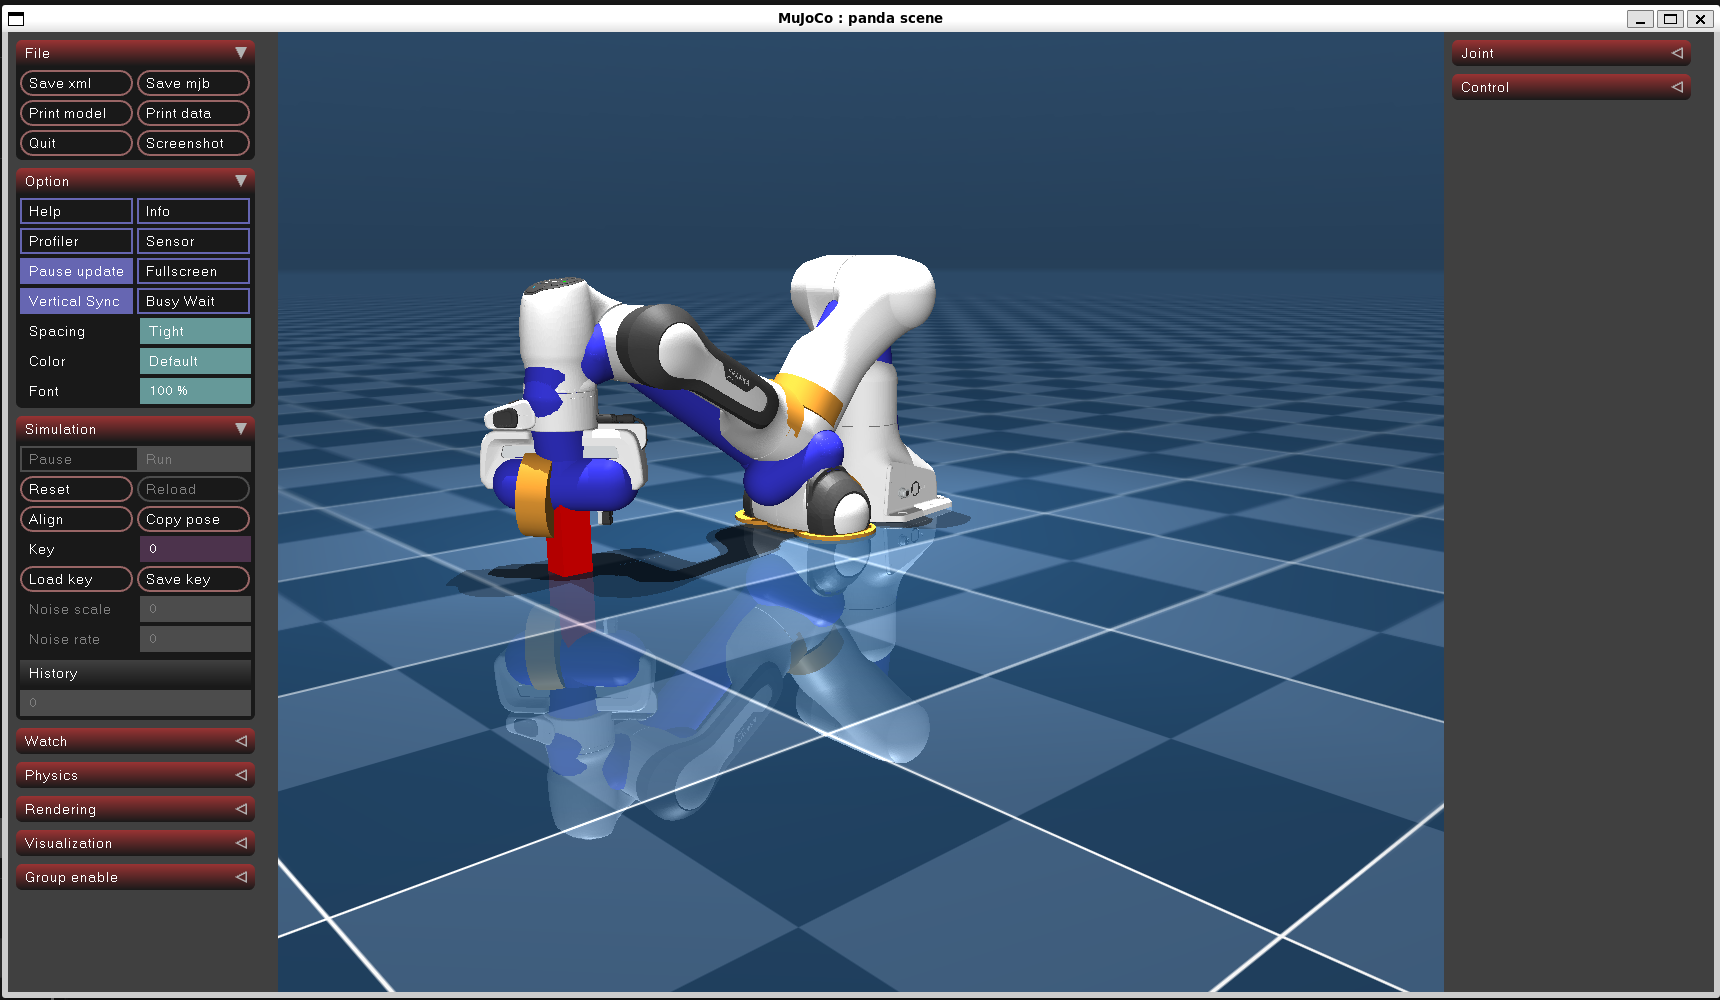This screenshot has height=1000, width=1720.
Task: Click Copy pose
Action: [193, 519]
